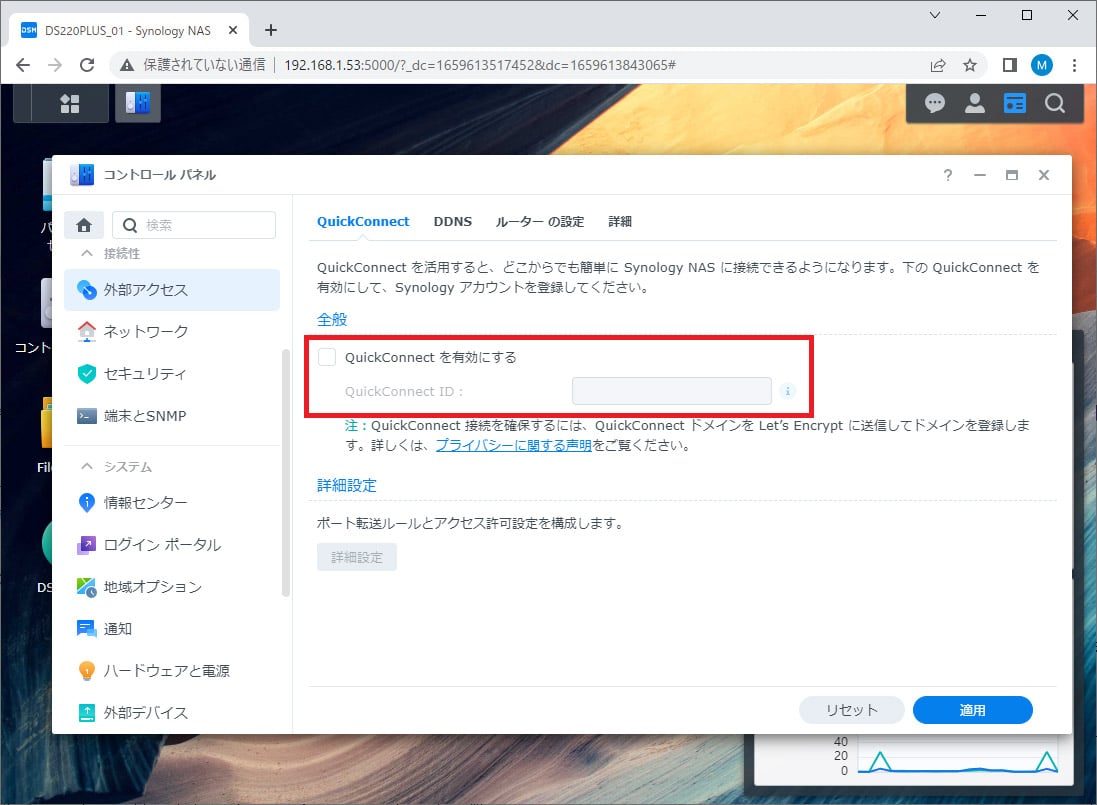Viewport: 1097px width, 805px height.
Task: Go to Control Panel home icon
Action: 84,225
